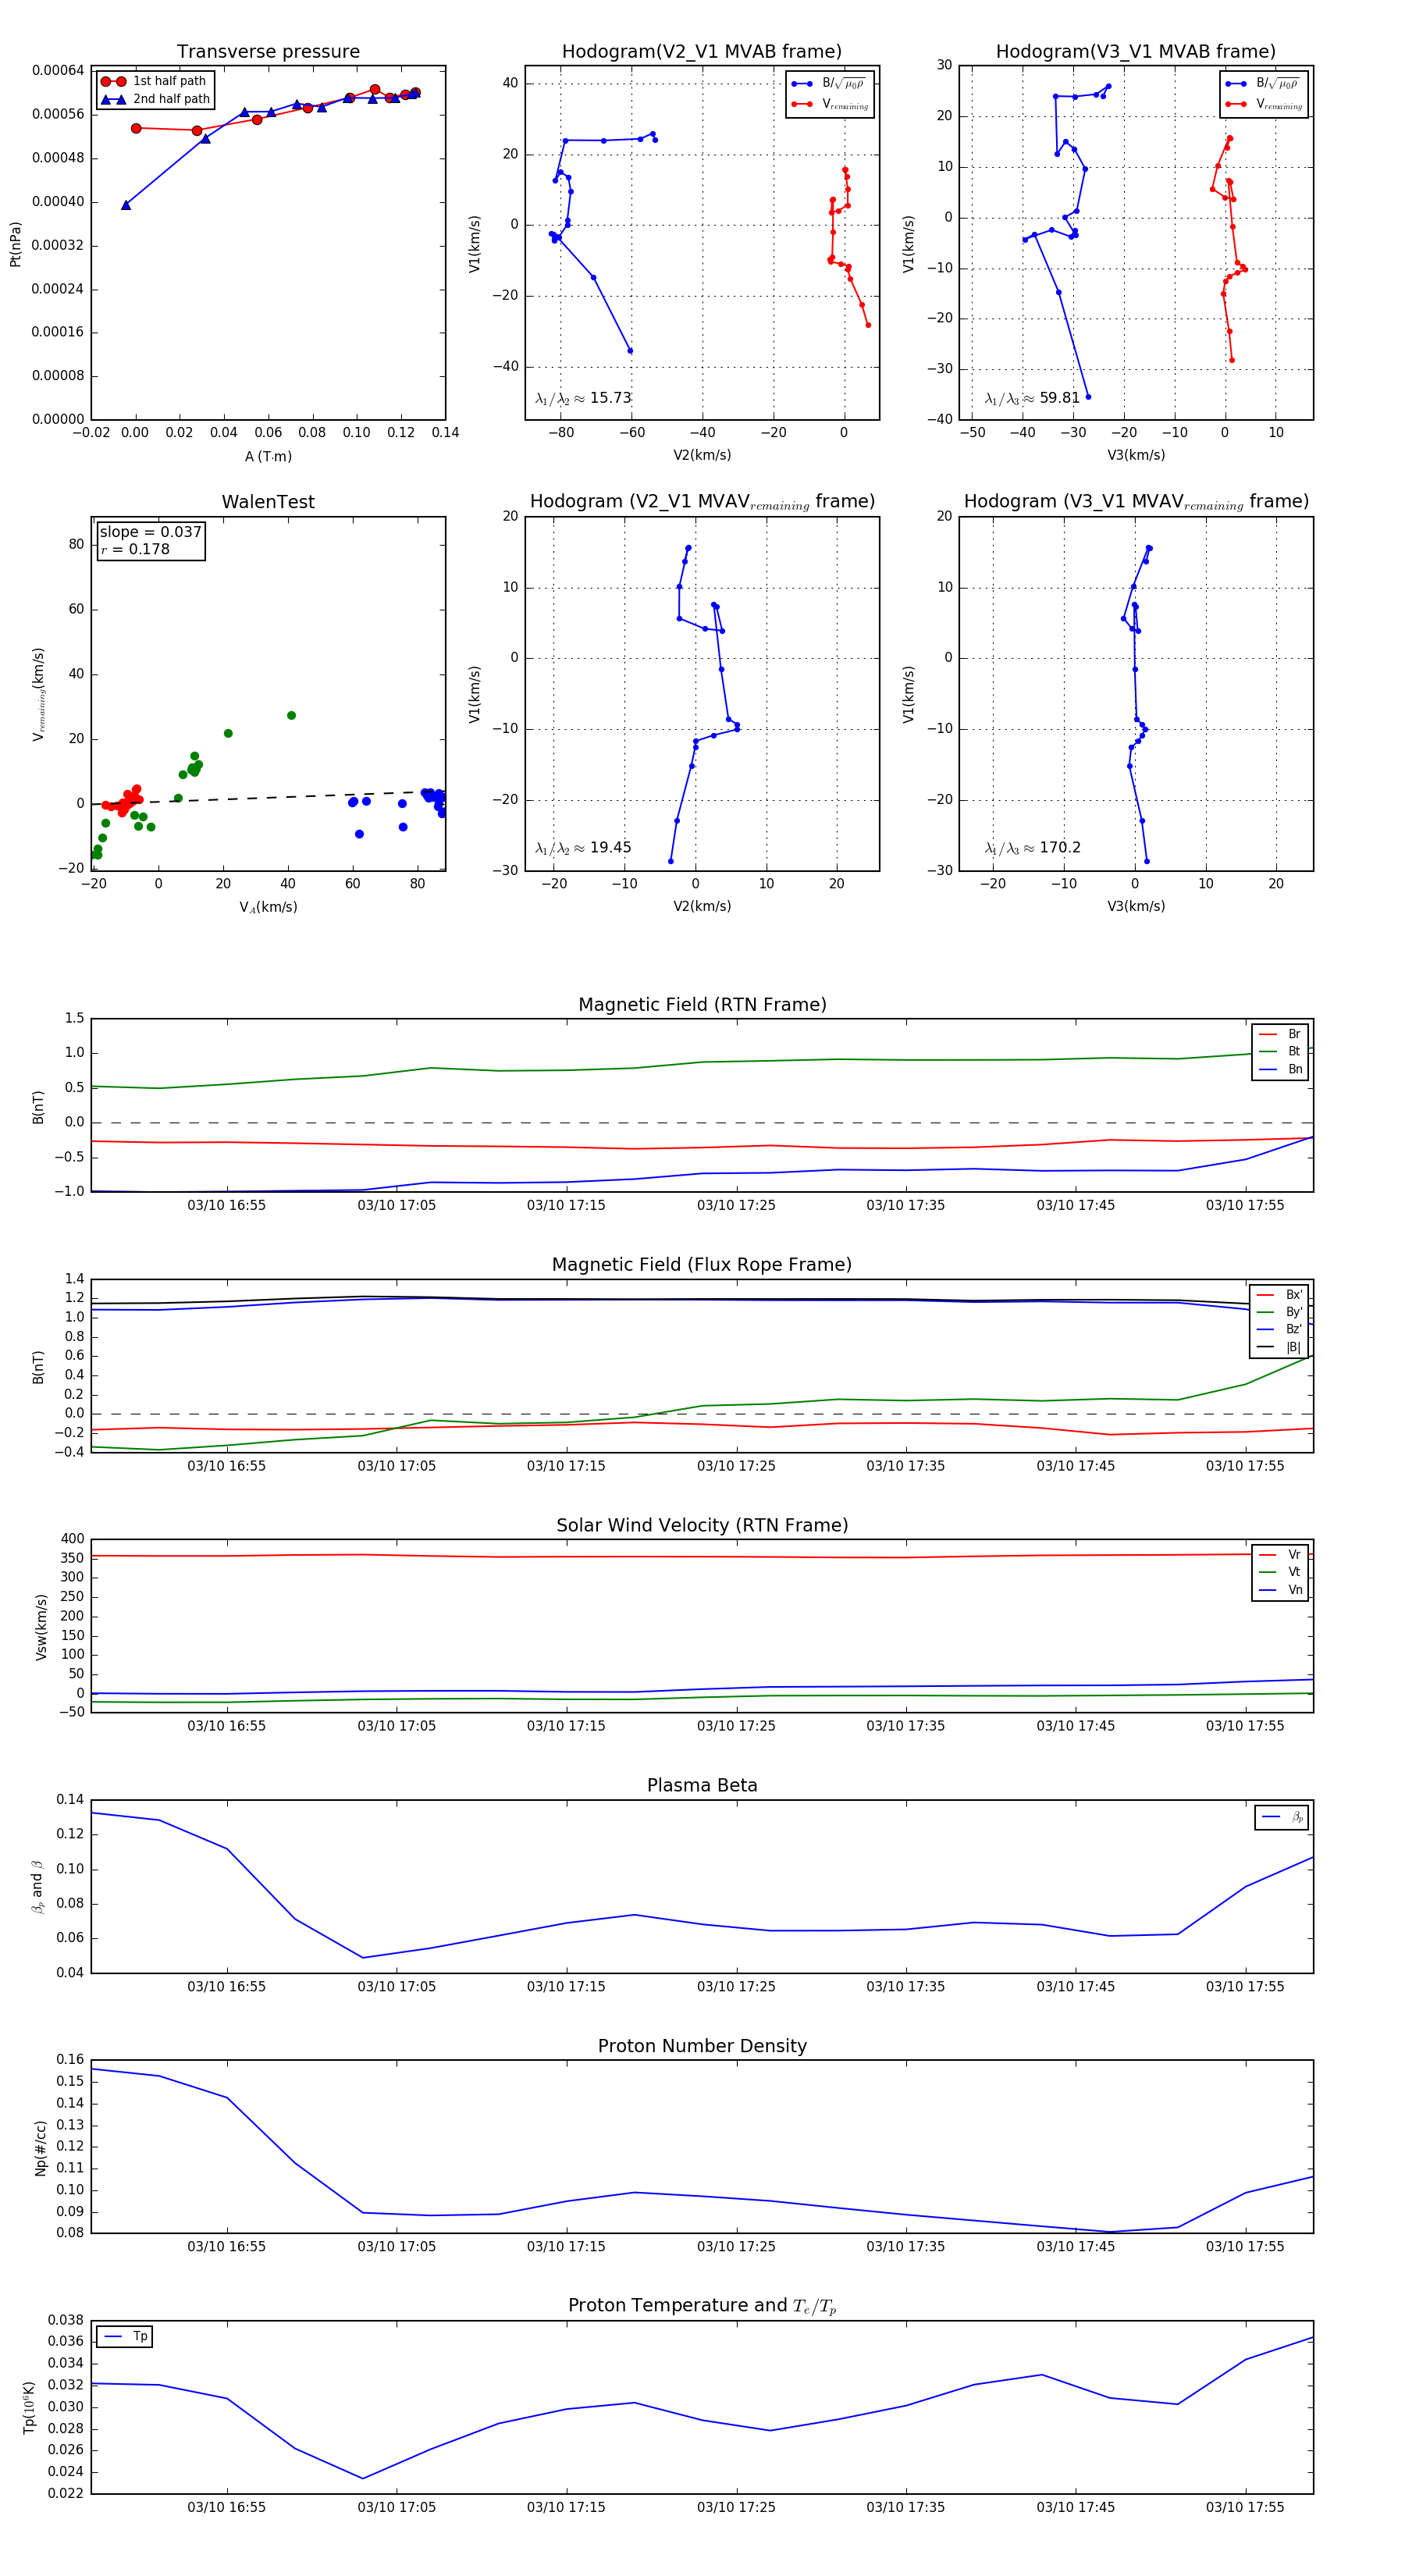1405x2576 pixels.
Task: Click the 'Solar Wind Velocity (RTN Frame)' title
Action: pos(702,1525)
